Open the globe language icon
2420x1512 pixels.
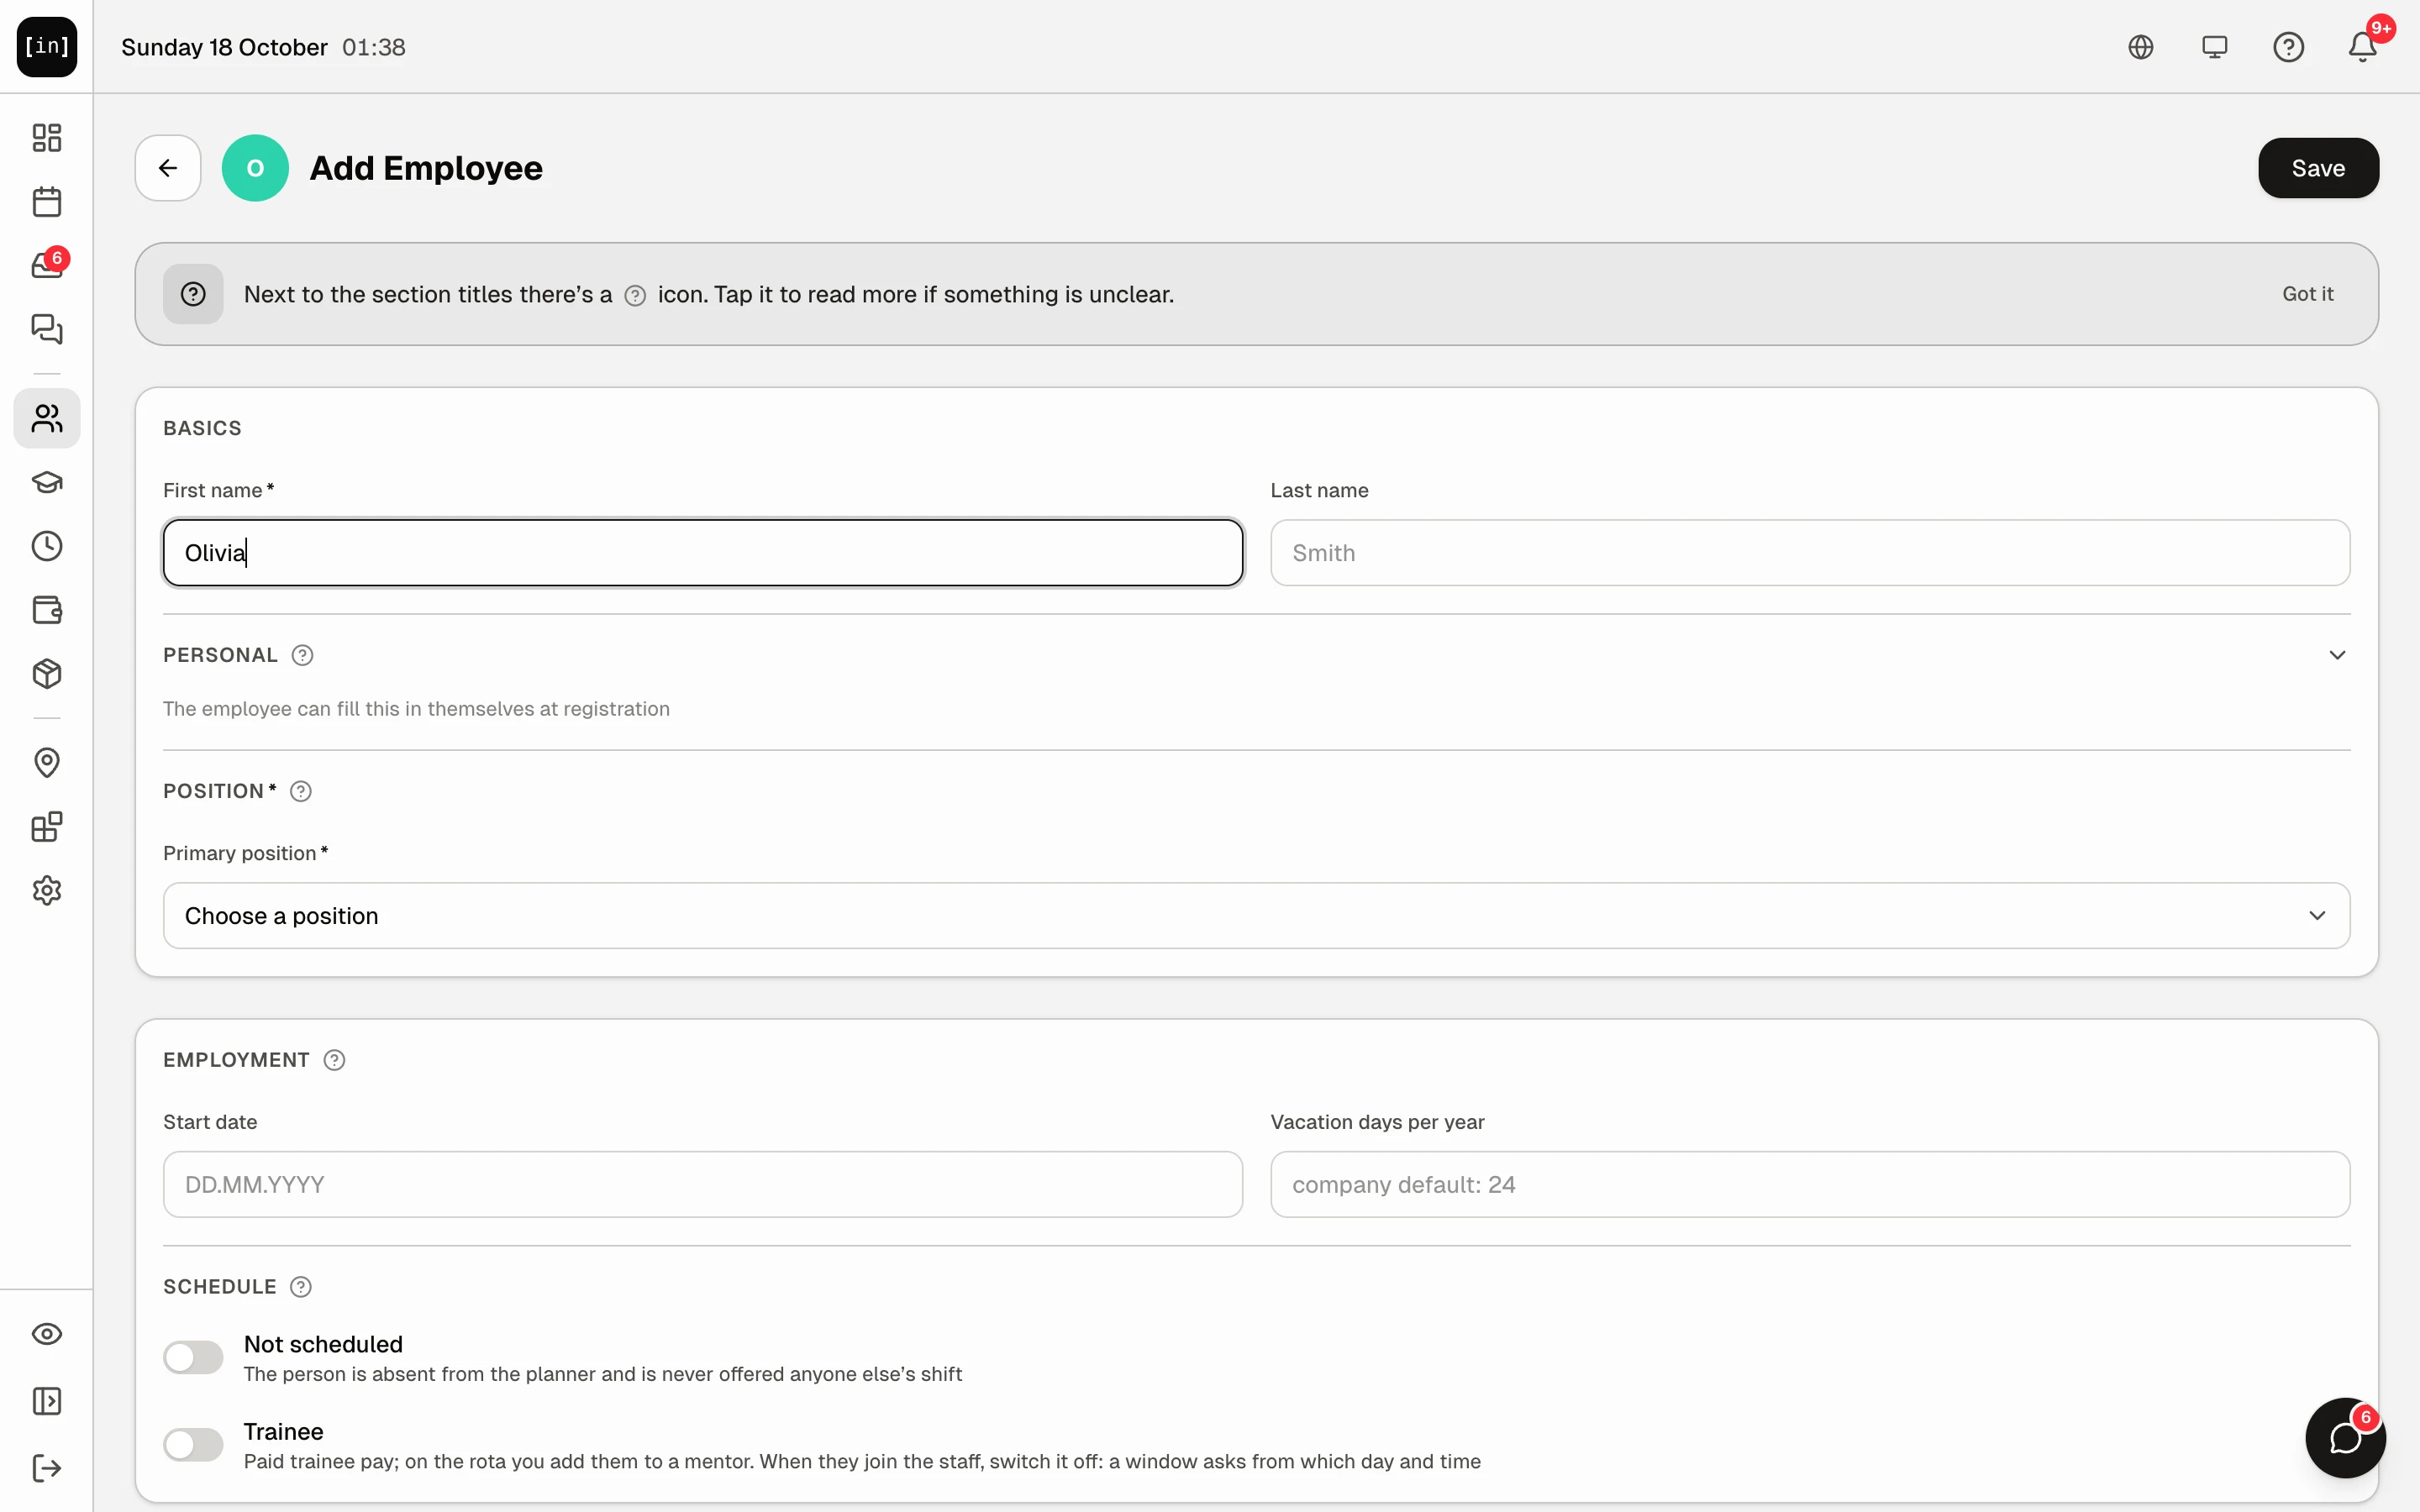(2141, 47)
